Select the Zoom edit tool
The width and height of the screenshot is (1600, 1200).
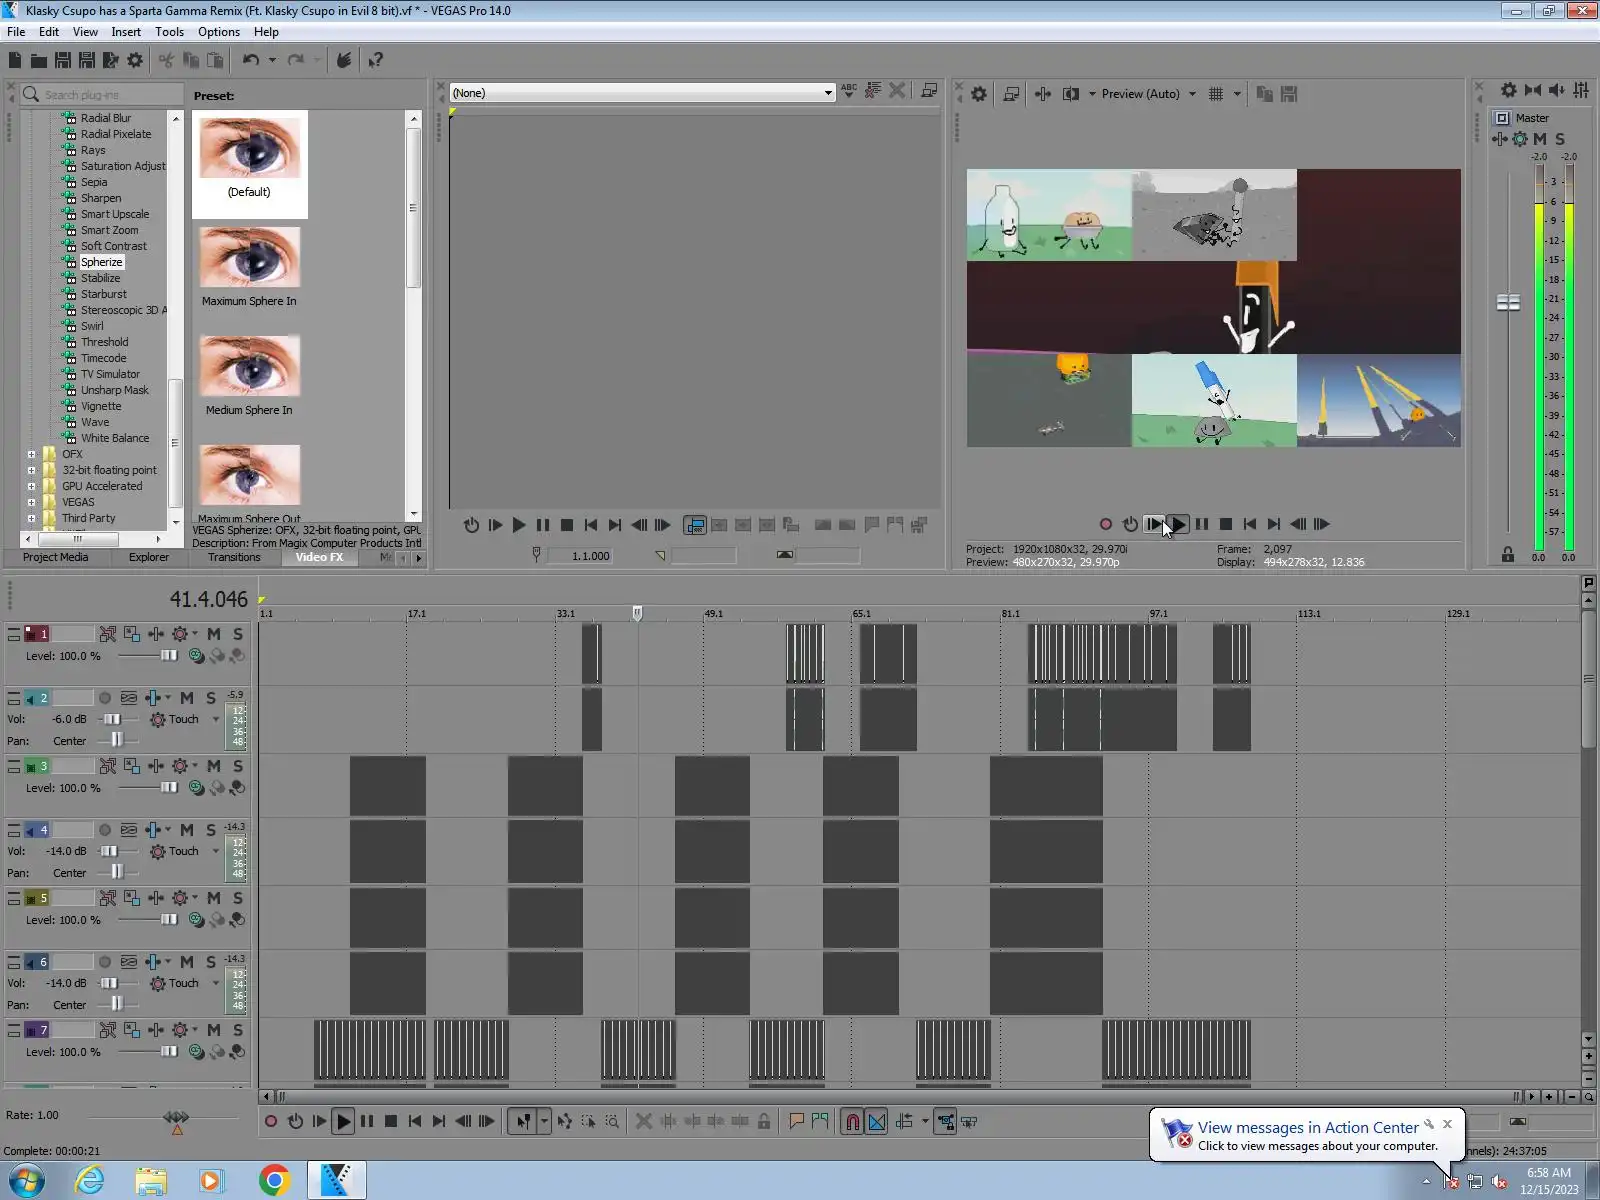click(x=612, y=1122)
